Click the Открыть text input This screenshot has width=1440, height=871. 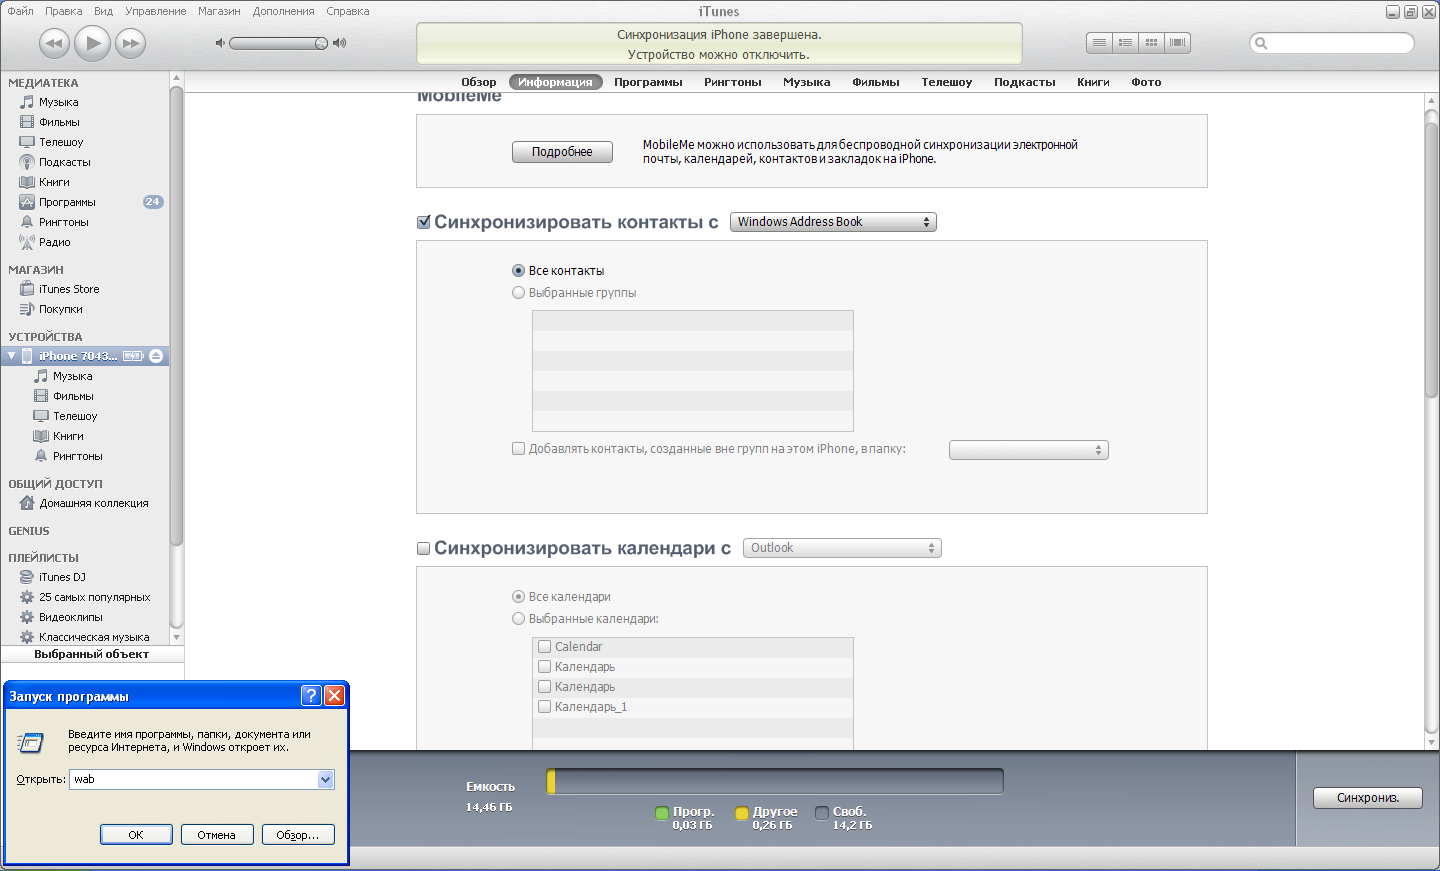coord(194,780)
